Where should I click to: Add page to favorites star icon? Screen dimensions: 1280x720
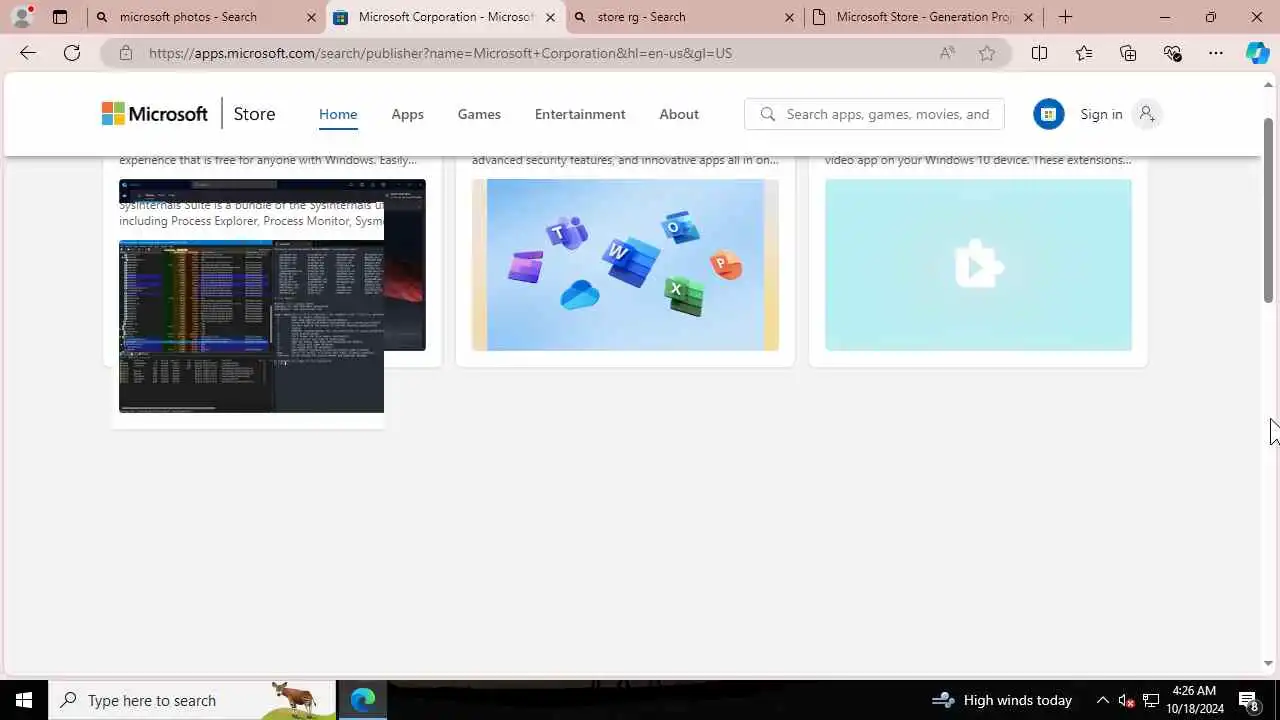pos(987,53)
